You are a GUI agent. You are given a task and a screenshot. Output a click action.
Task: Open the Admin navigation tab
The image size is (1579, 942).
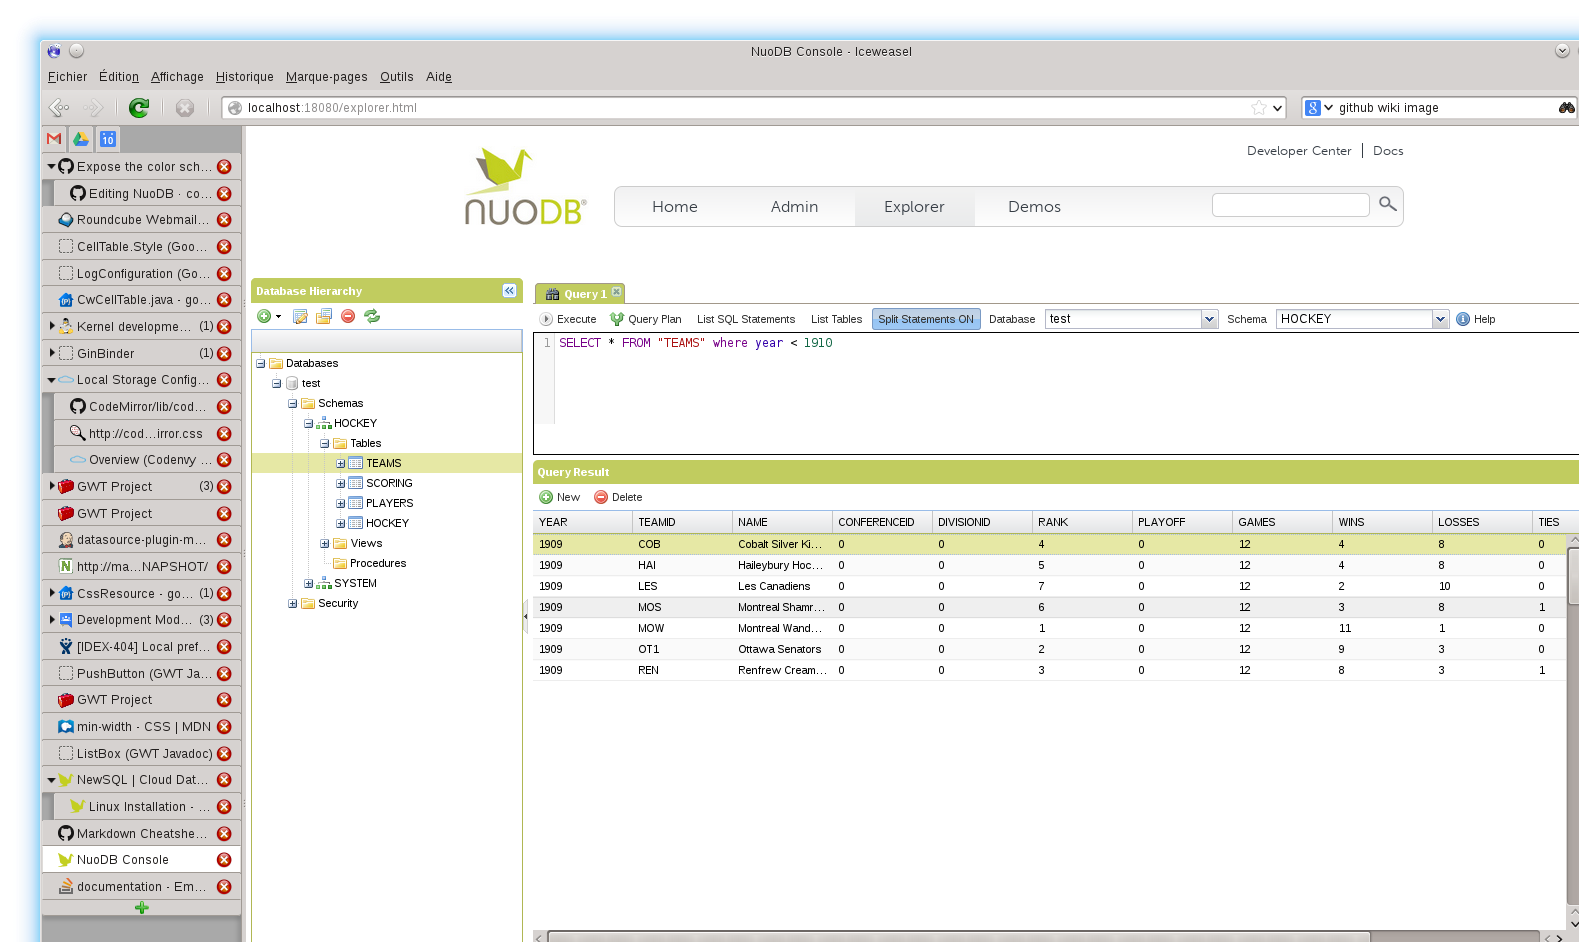(794, 207)
